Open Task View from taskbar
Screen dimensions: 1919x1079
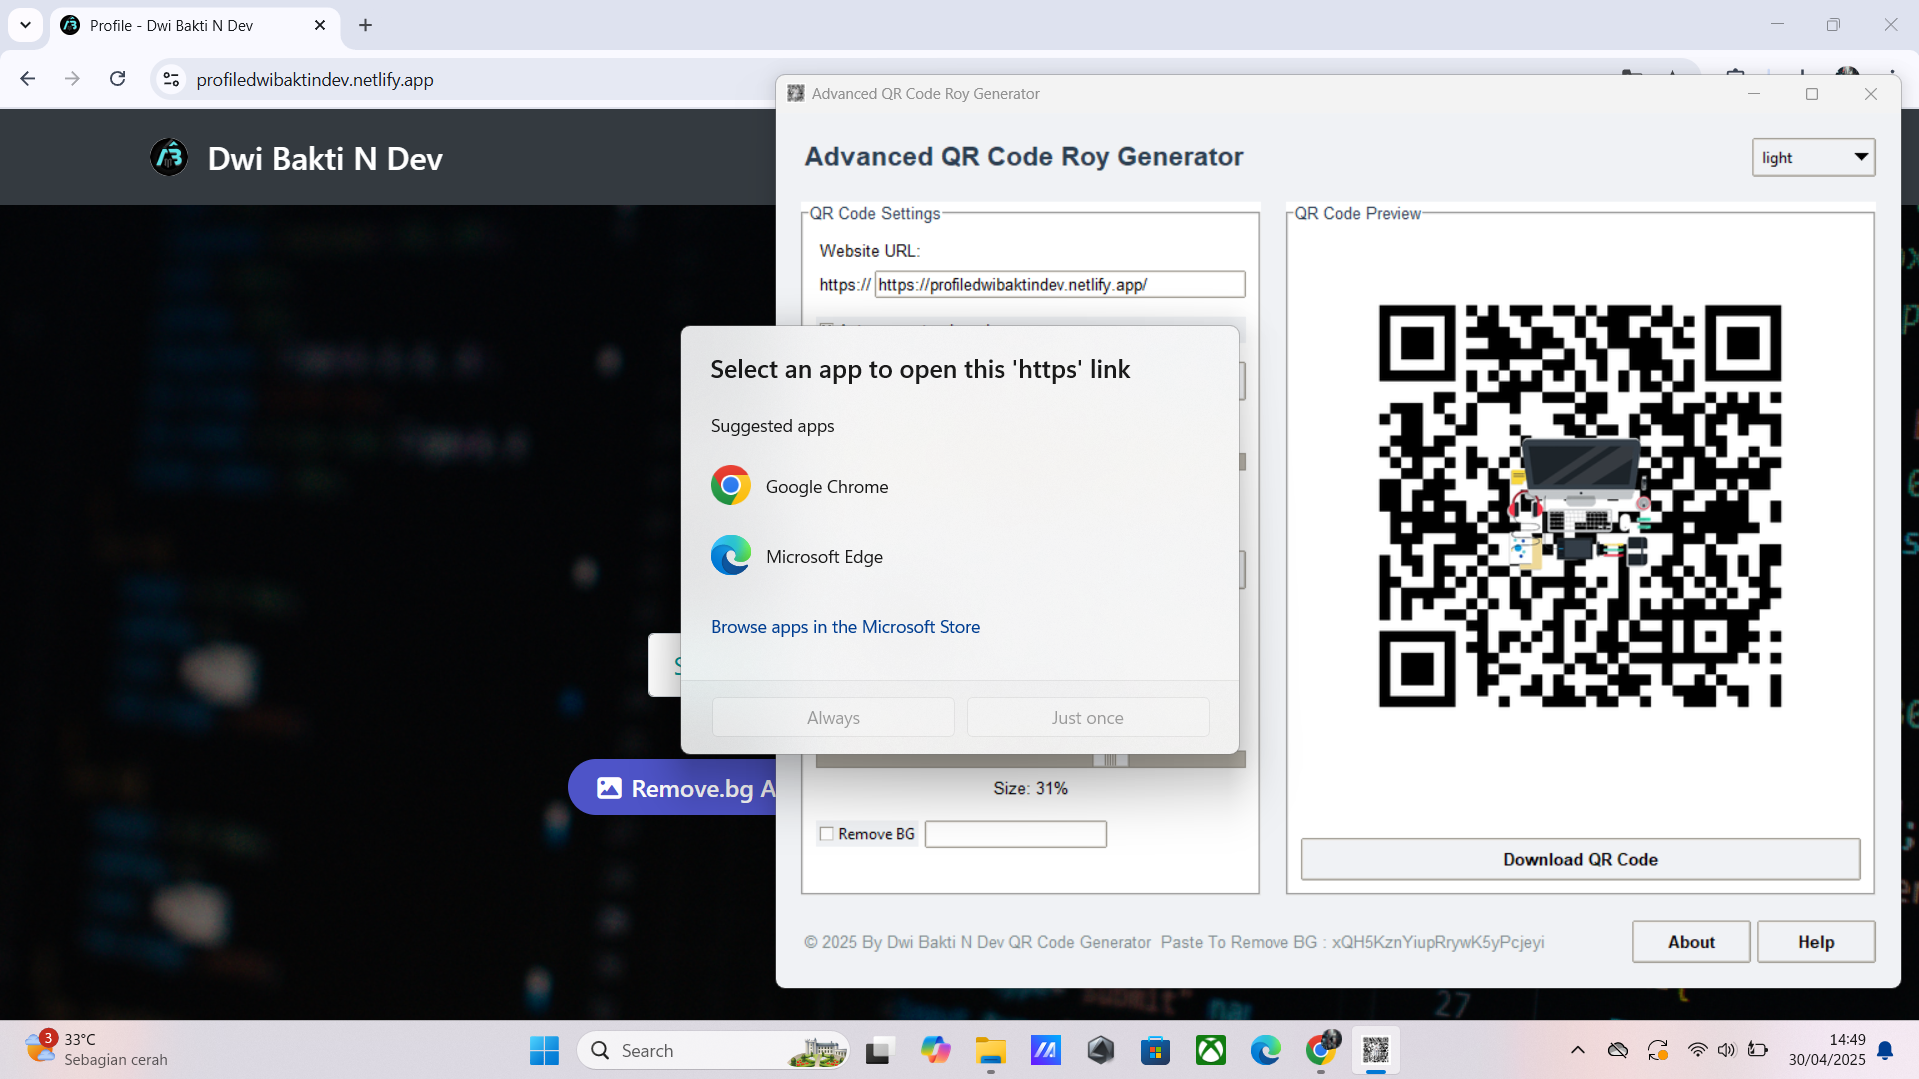[x=878, y=1050]
